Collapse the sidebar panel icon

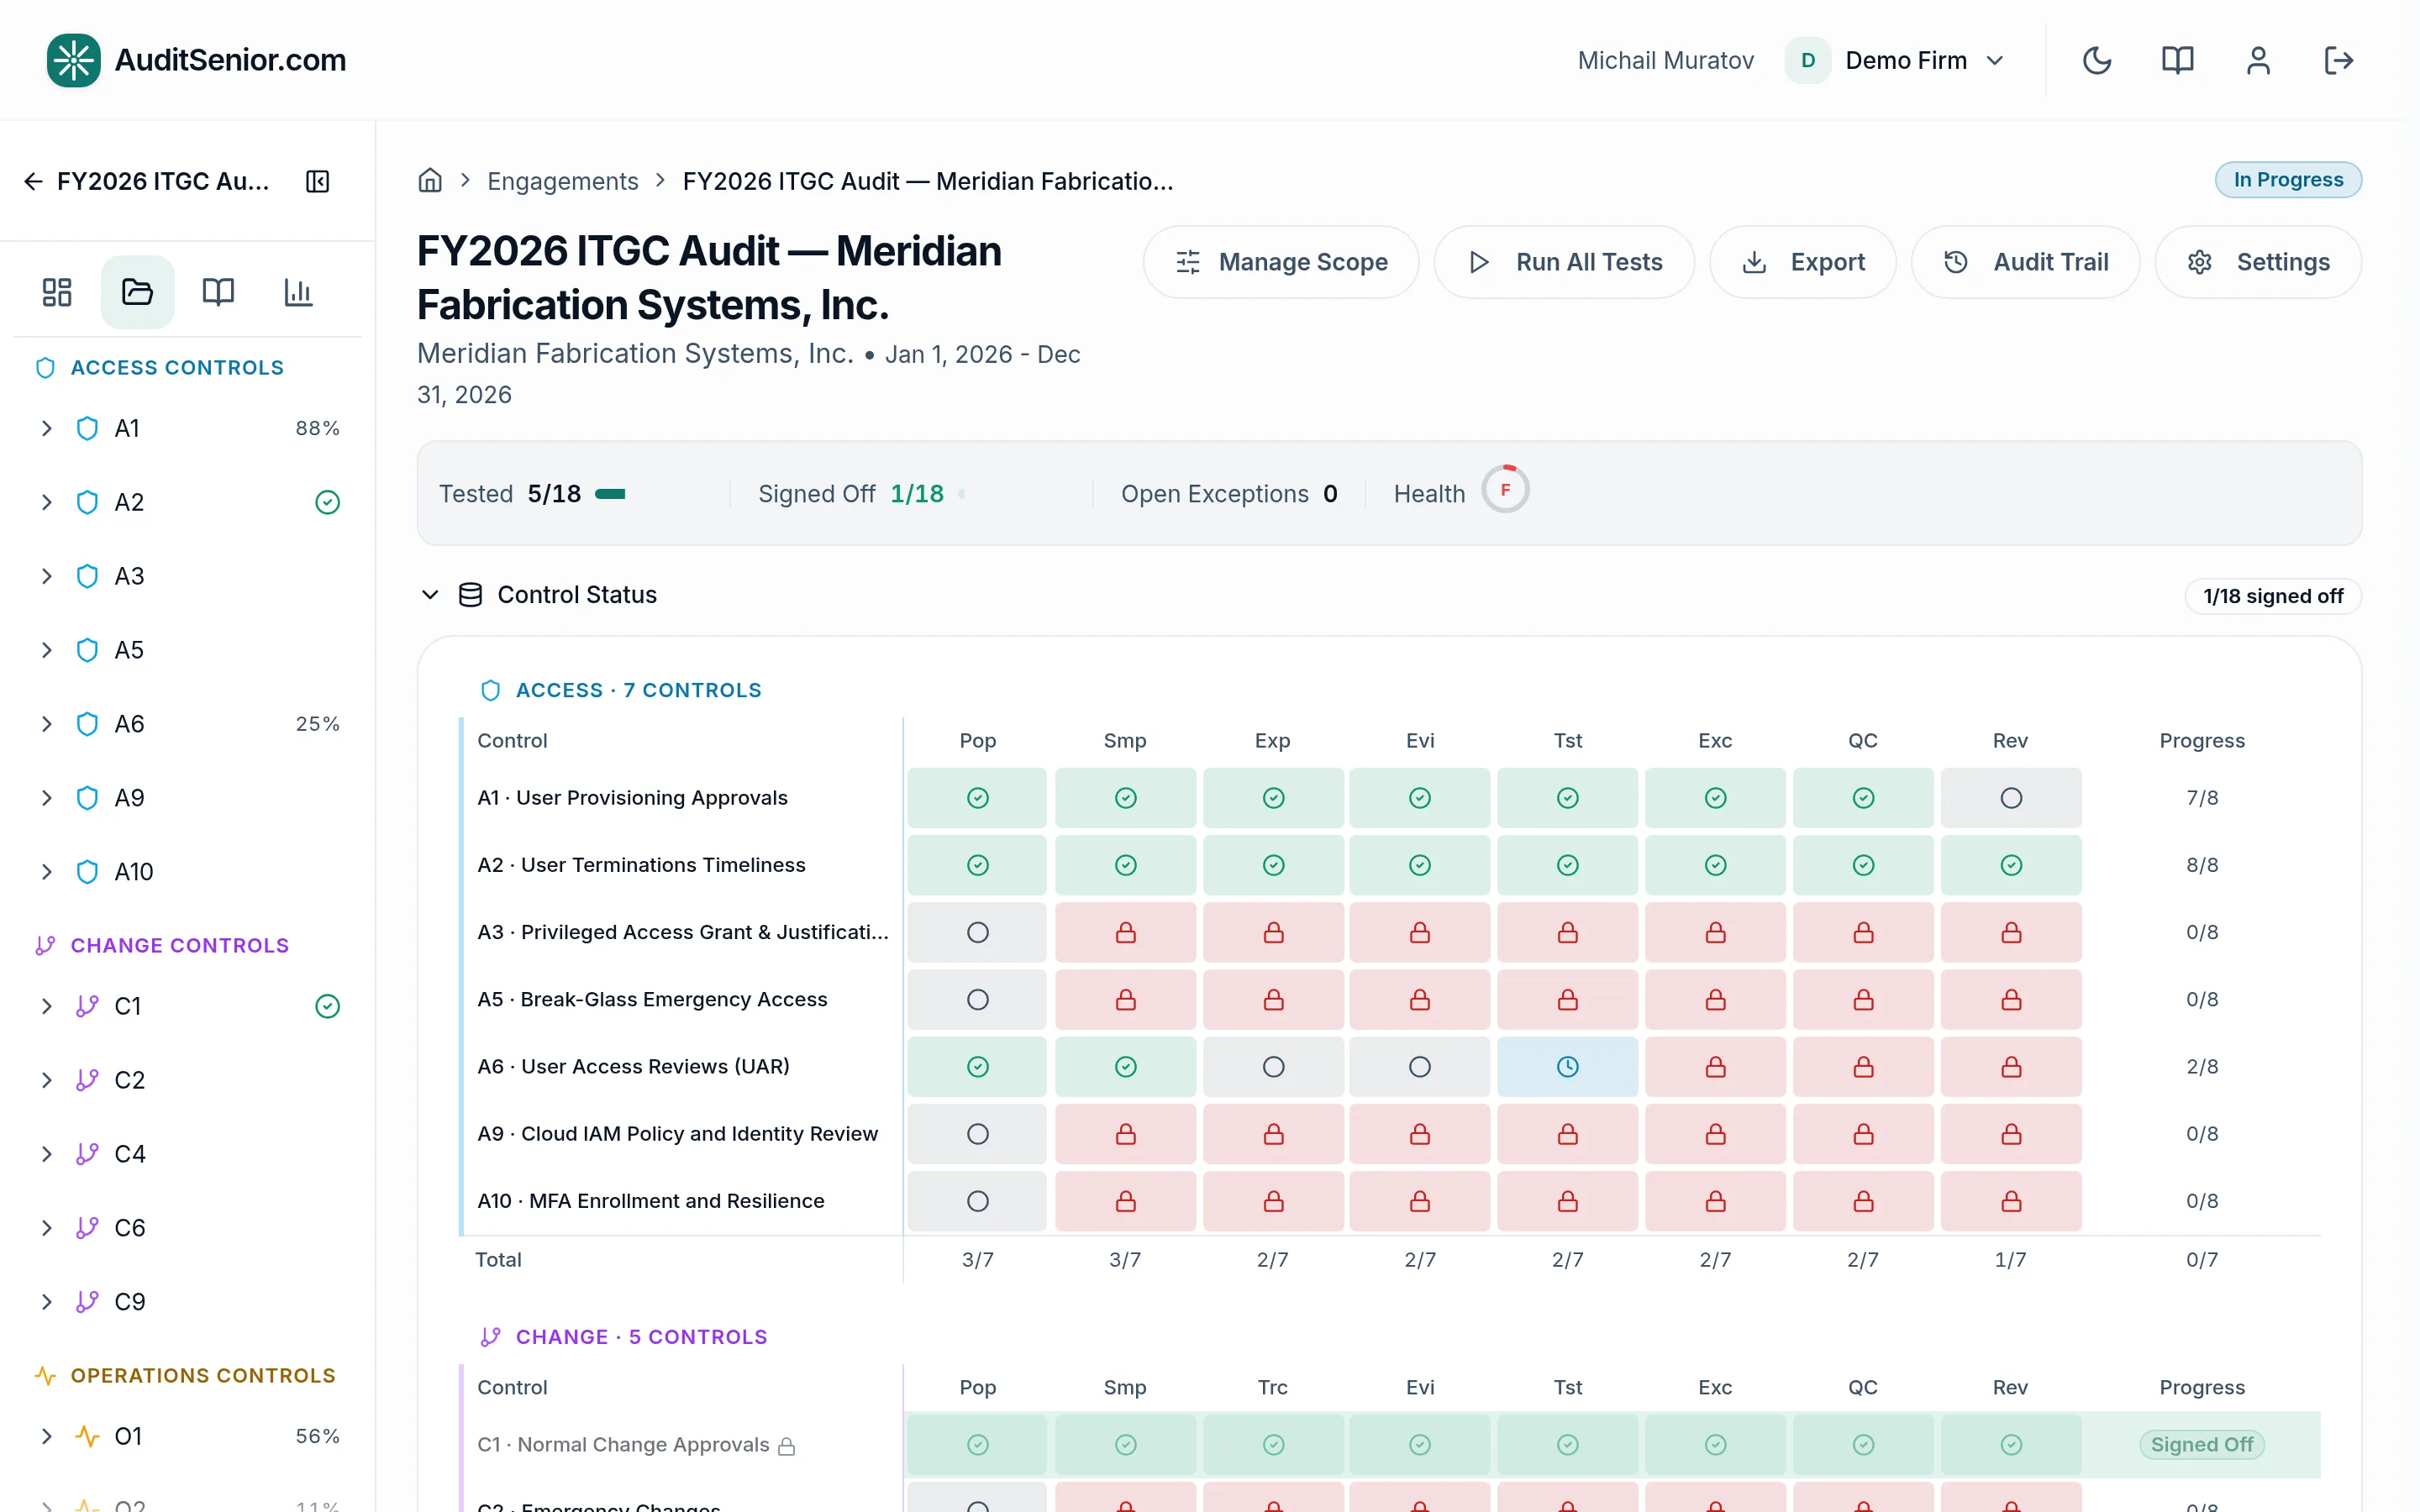317,181
